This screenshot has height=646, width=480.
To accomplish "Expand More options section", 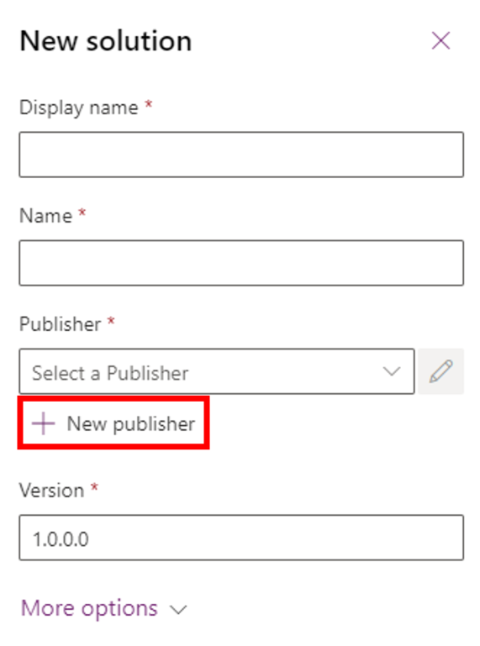I will (104, 609).
